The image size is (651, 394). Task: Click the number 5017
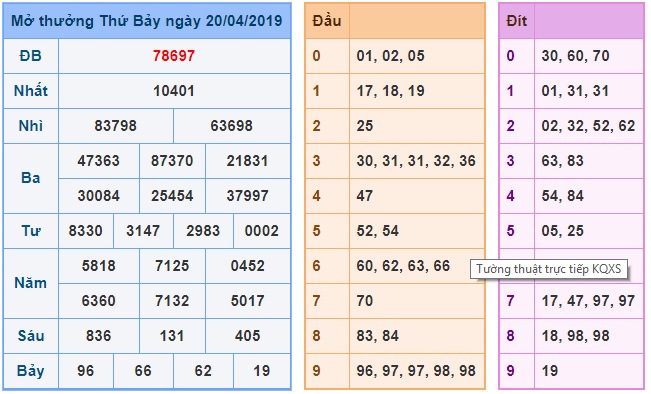coord(247,301)
